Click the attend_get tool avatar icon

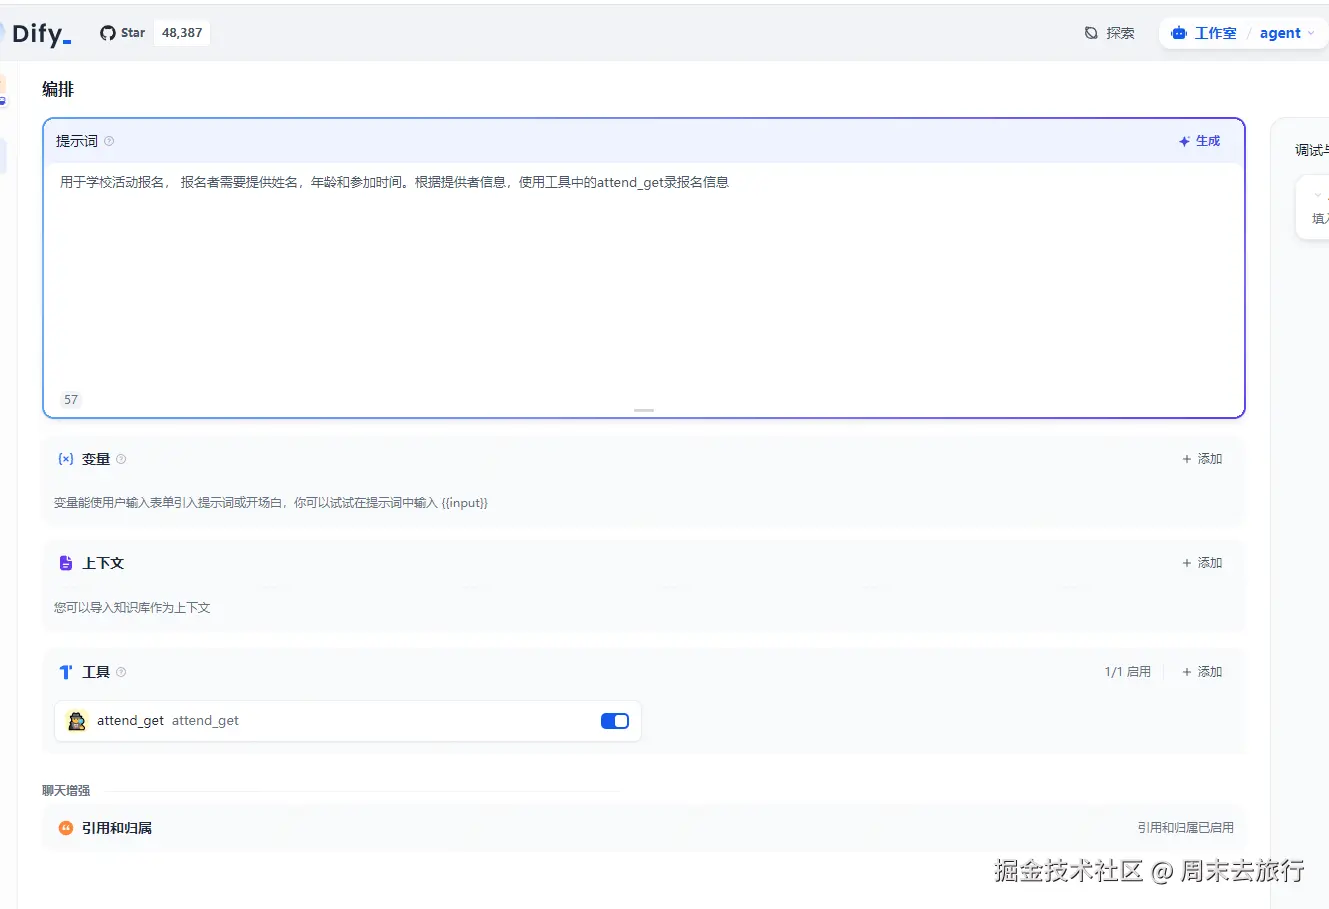click(x=77, y=721)
